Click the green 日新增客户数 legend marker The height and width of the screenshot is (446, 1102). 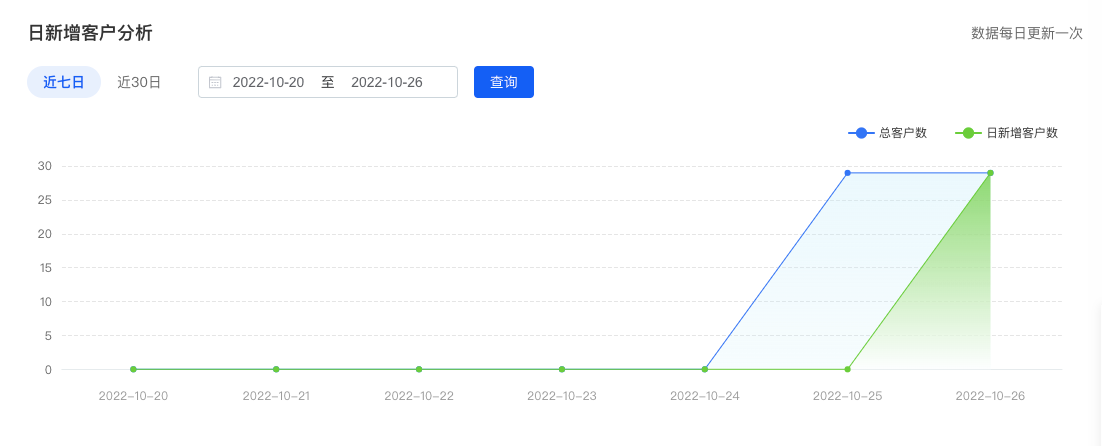[968, 133]
